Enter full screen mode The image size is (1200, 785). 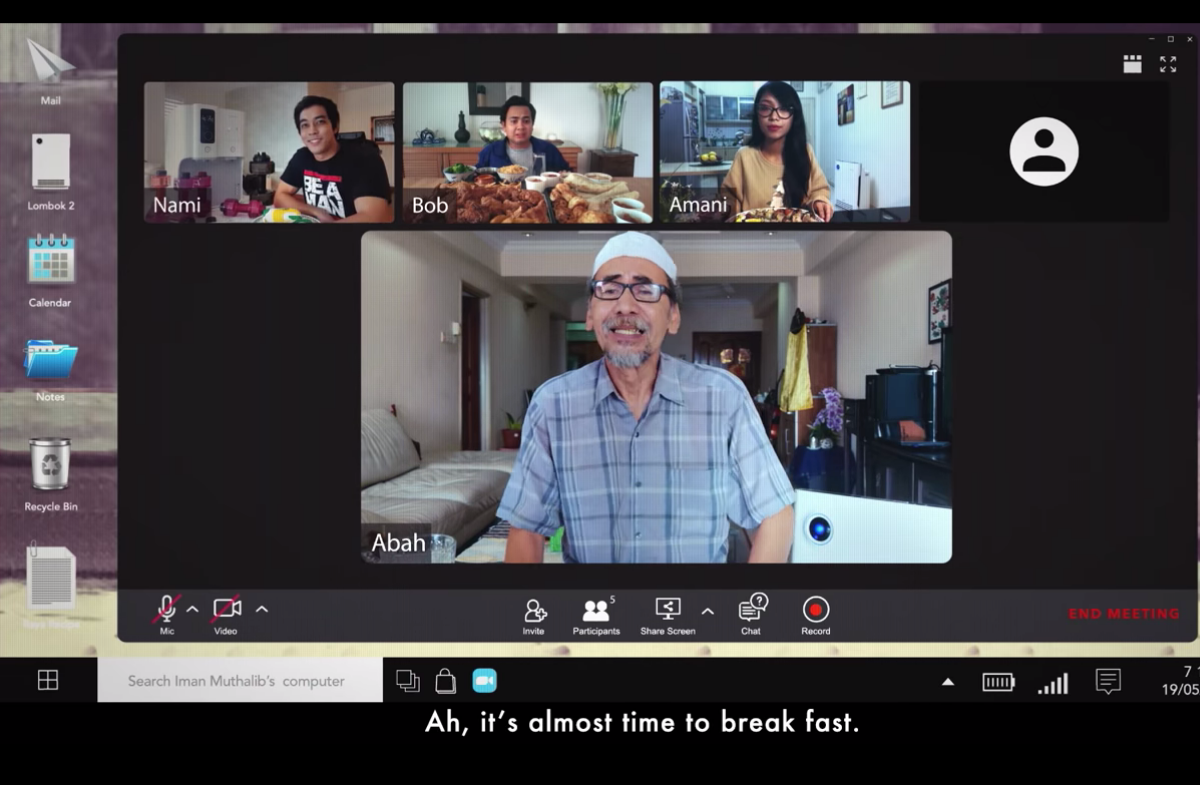point(1168,65)
